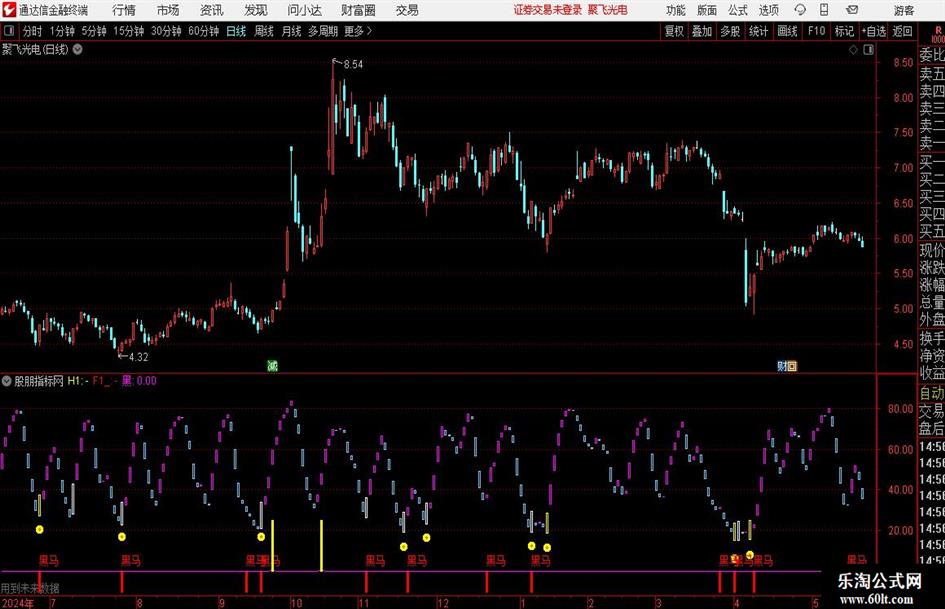Click the 多股 multi-stock button

[x=730, y=31]
